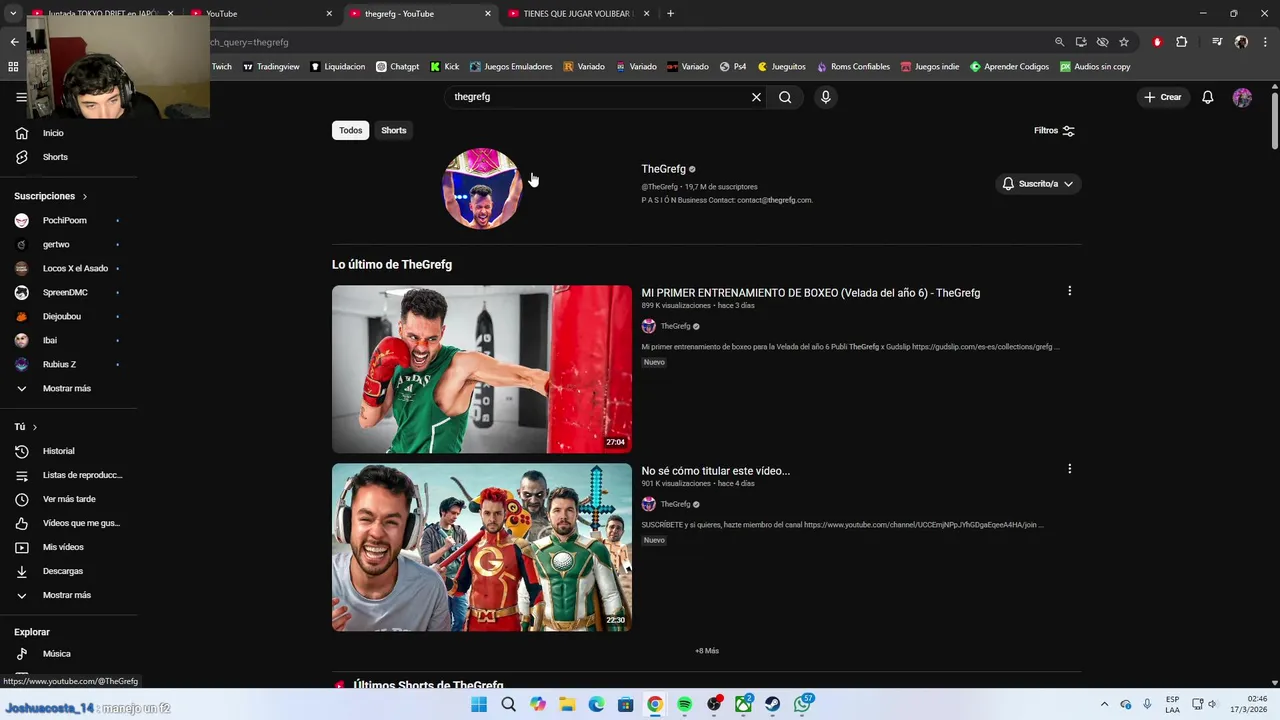Expand the Suscripciones section arrow
This screenshot has height=720, width=1280.
click(84, 196)
